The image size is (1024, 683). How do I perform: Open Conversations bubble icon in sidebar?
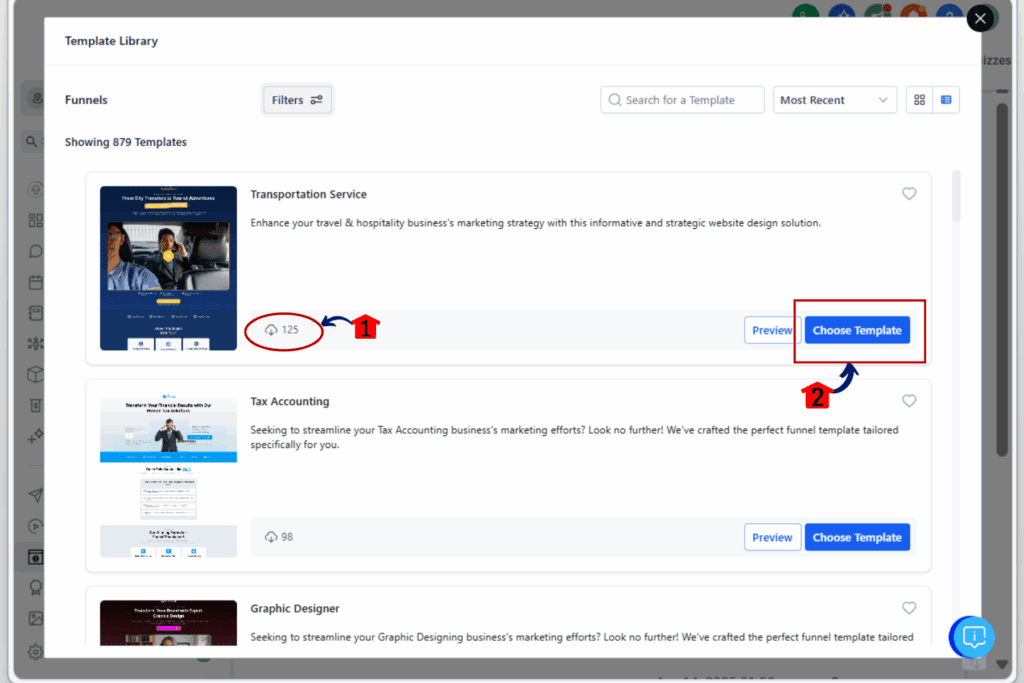36,251
